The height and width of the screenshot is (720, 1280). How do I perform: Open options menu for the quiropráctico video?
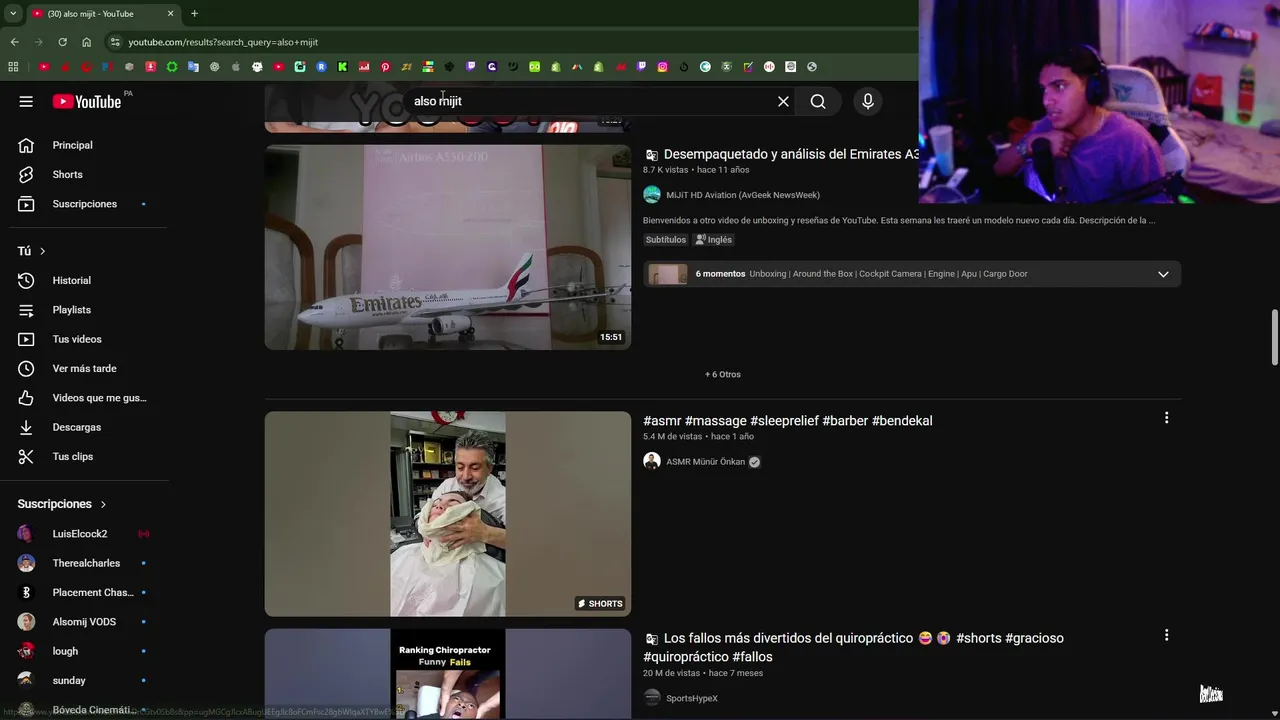click(x=1166, y=635)
